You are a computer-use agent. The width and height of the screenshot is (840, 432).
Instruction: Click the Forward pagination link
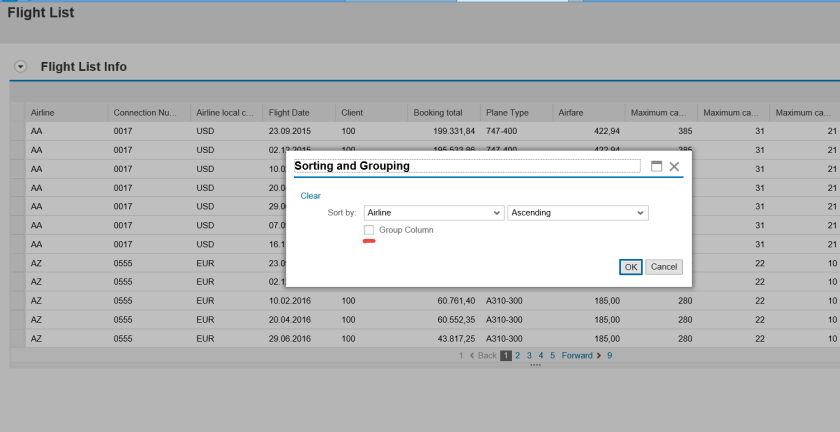577,355
